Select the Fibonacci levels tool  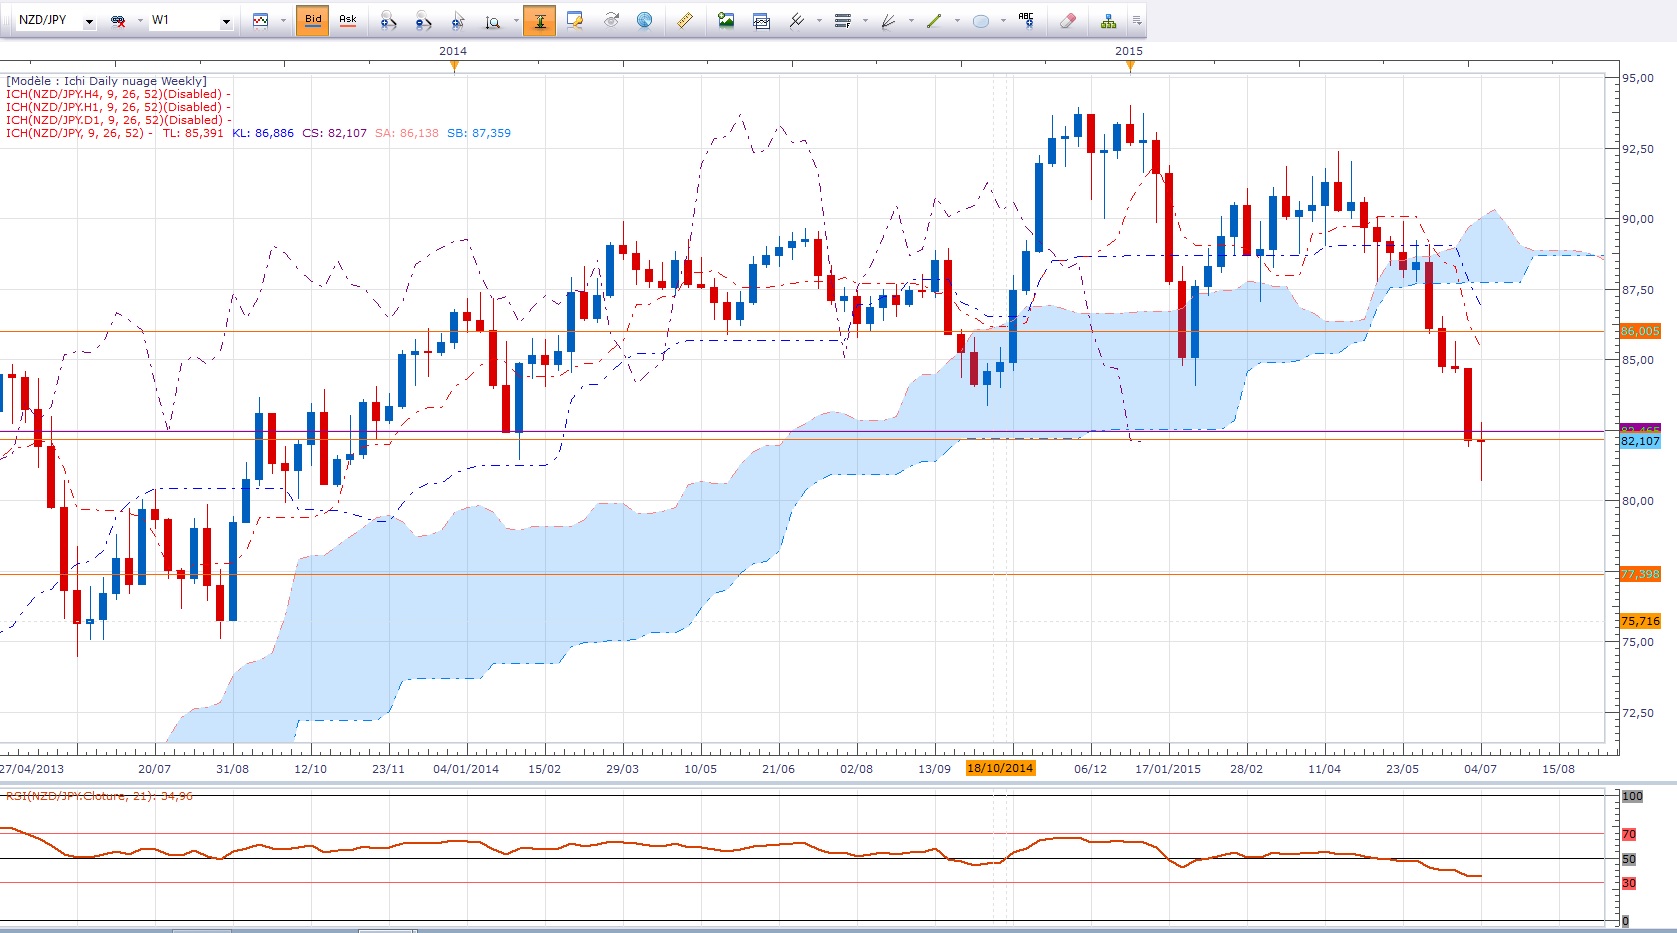pos(843,20)
